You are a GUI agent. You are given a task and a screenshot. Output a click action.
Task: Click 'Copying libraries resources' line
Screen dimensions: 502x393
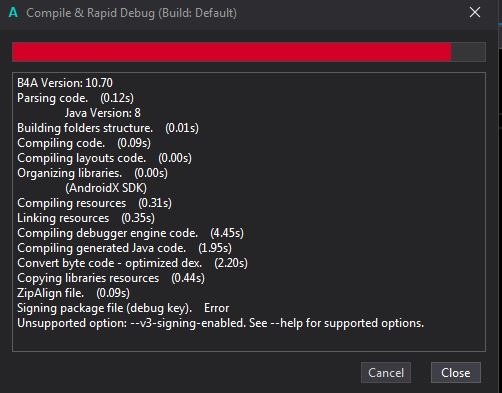click(111, 278)
